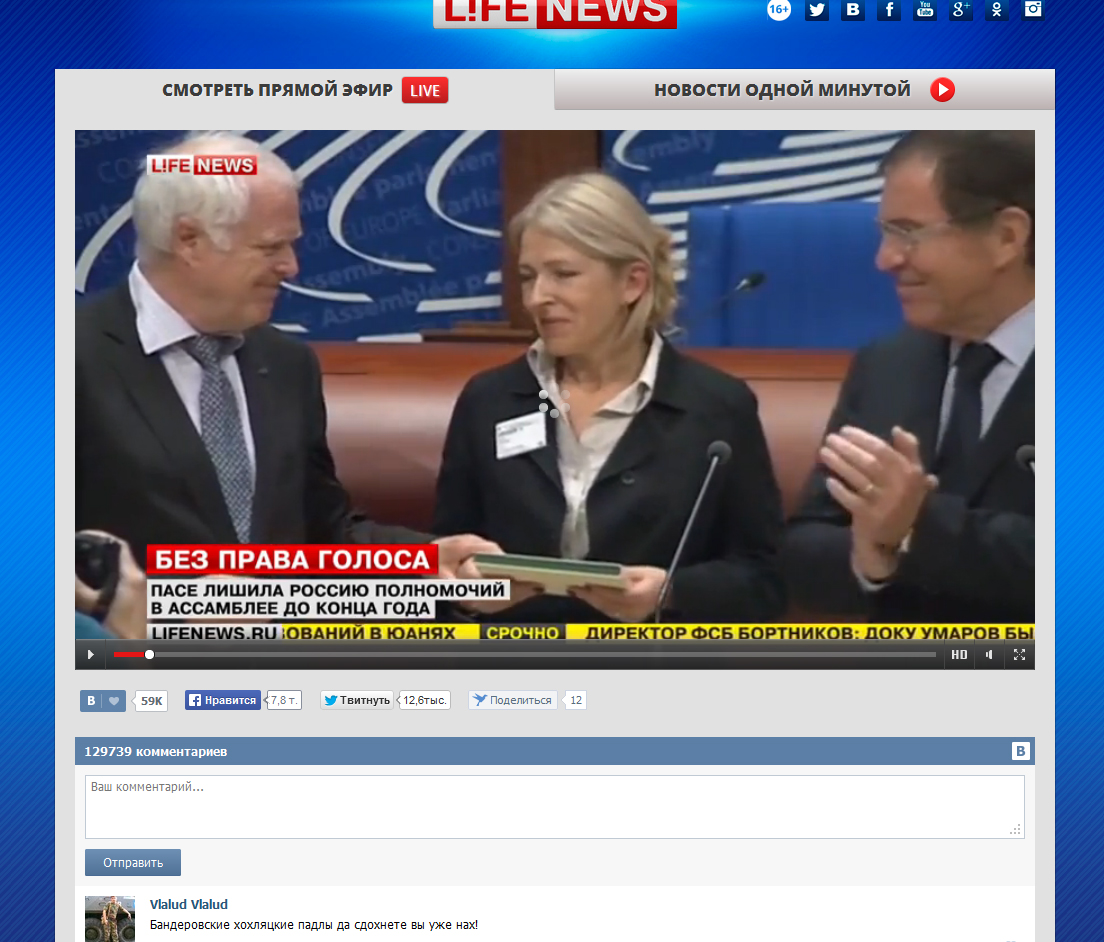Open the Odnoklassniki social icon
Image resolution: width=1104 pixels, height=942 pixels.
tap(997, 10)
